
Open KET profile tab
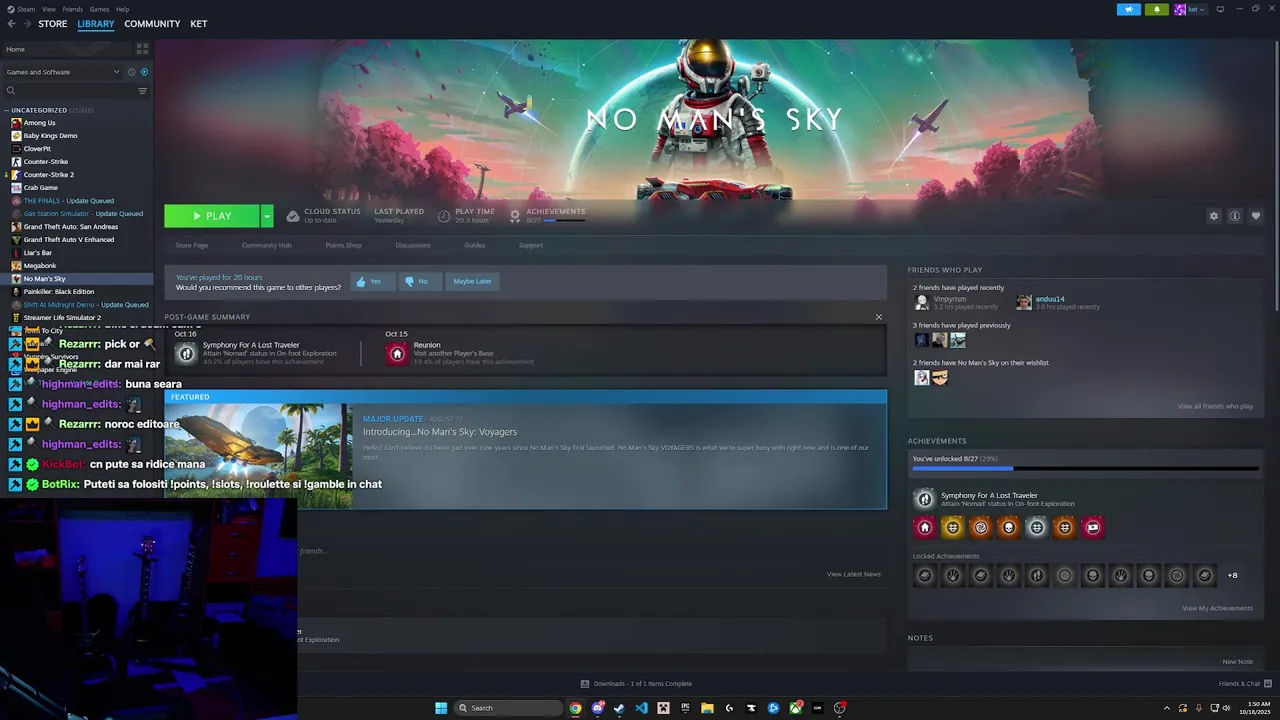pyautogui.click(x=199, y=24)
